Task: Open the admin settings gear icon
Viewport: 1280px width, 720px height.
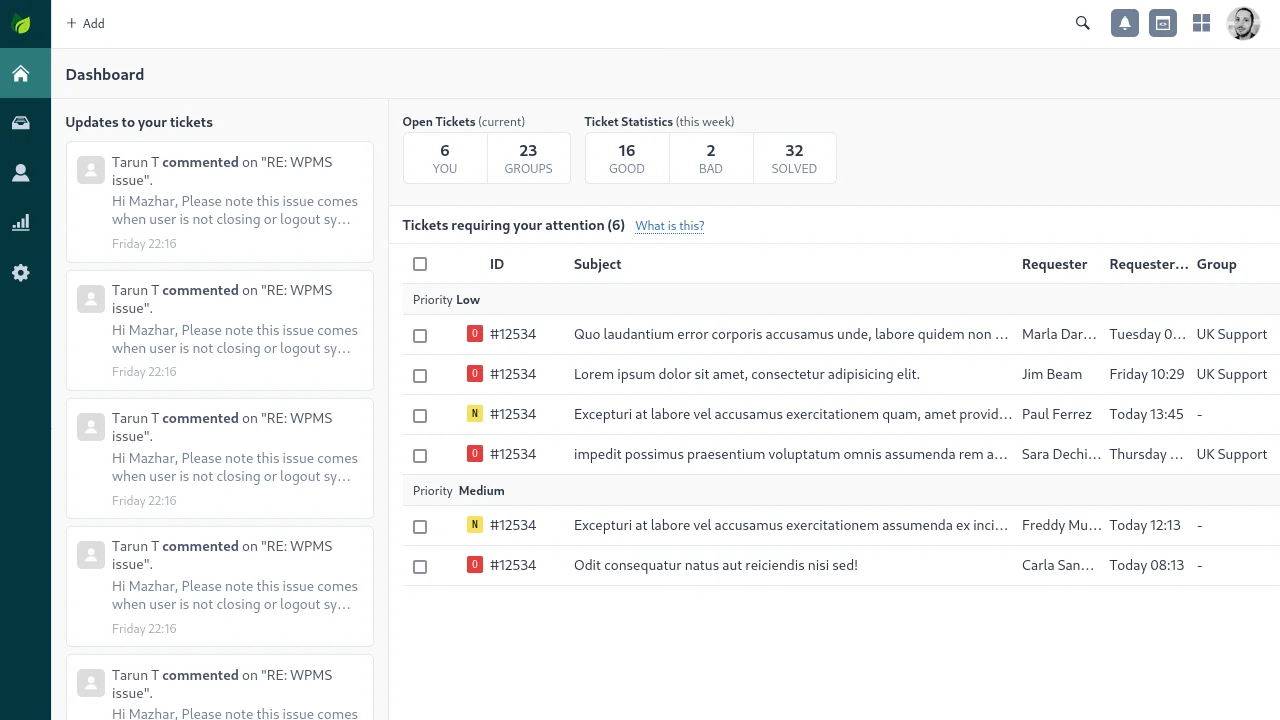Action: pos(21,273)
